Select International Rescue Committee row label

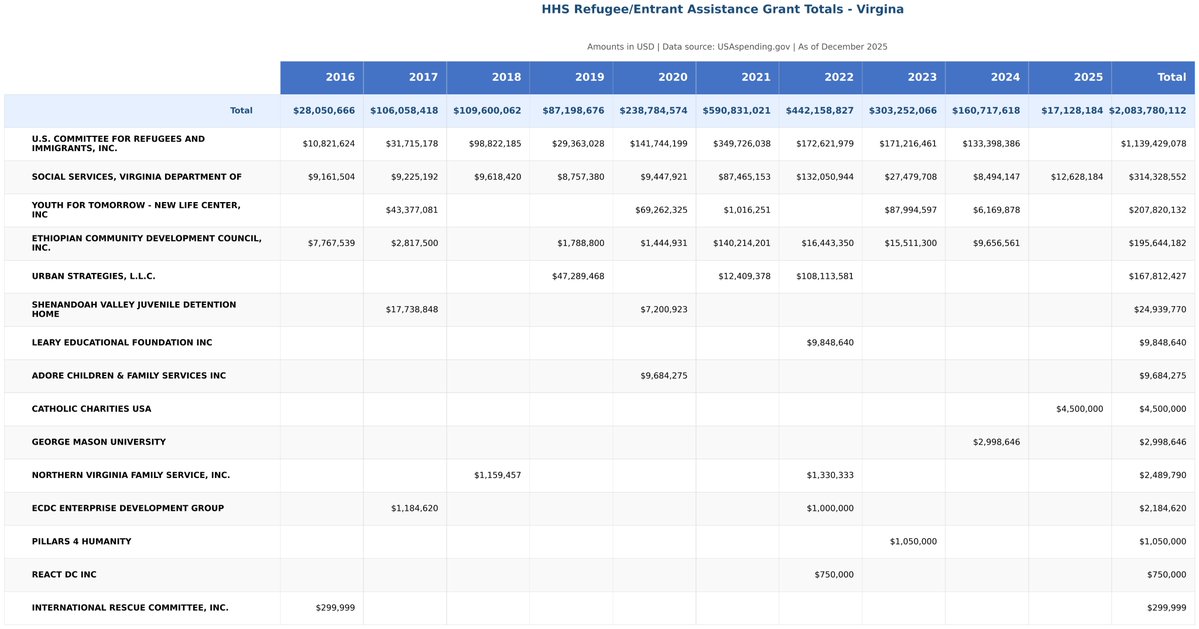tap(130, 608)
